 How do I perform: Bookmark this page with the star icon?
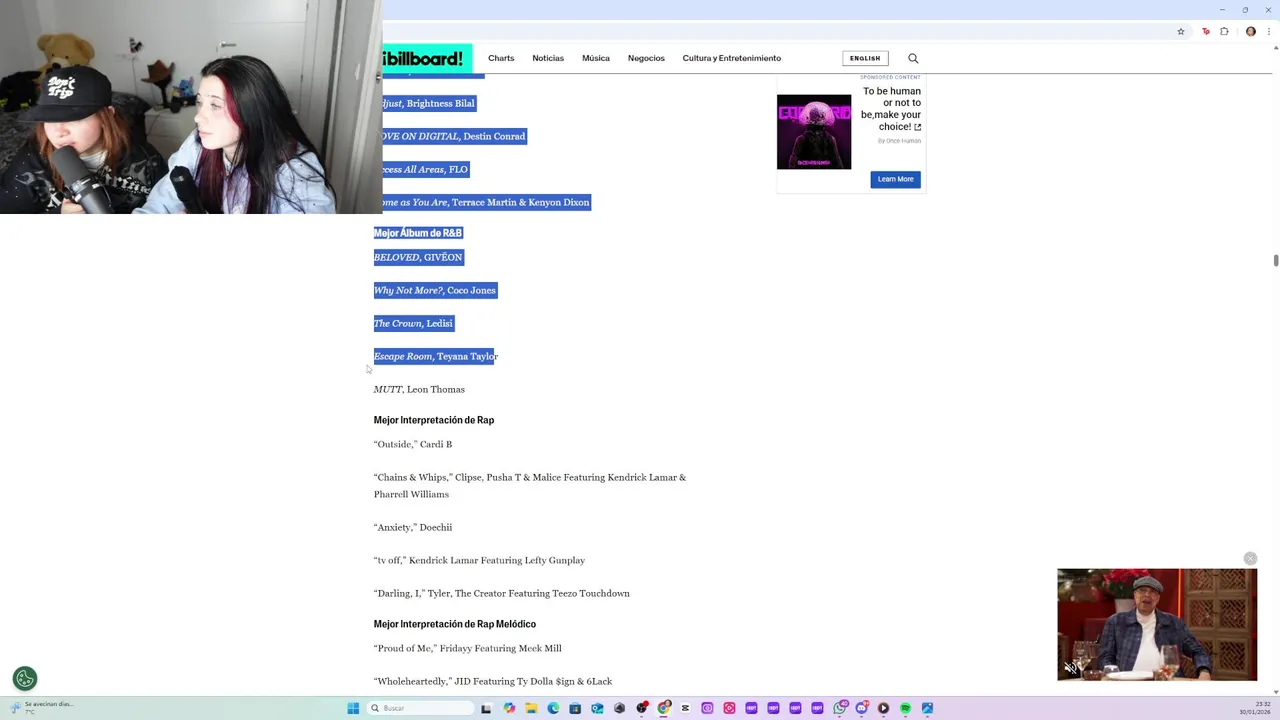pyautogui.click(x=1181, y=31)
